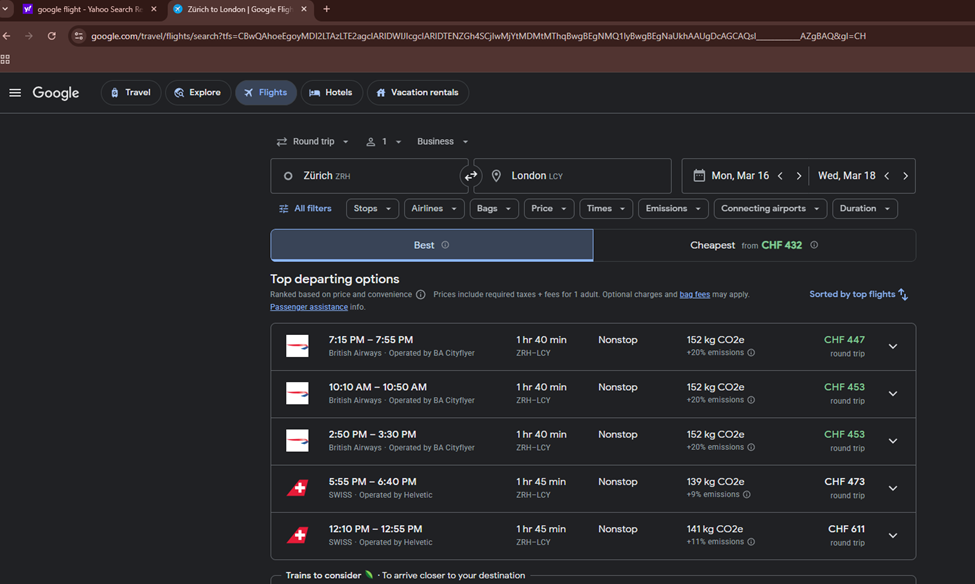This screenshot has width=975, height=584.
Task: Close the Yahoo Search tab
Action: click(154, 9)
